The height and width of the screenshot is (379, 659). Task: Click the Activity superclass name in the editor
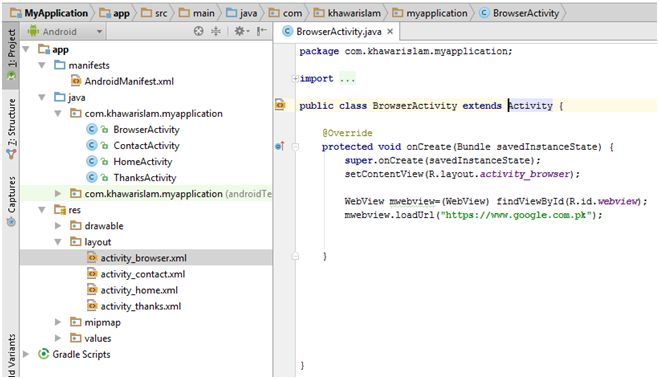click(530, 105)
